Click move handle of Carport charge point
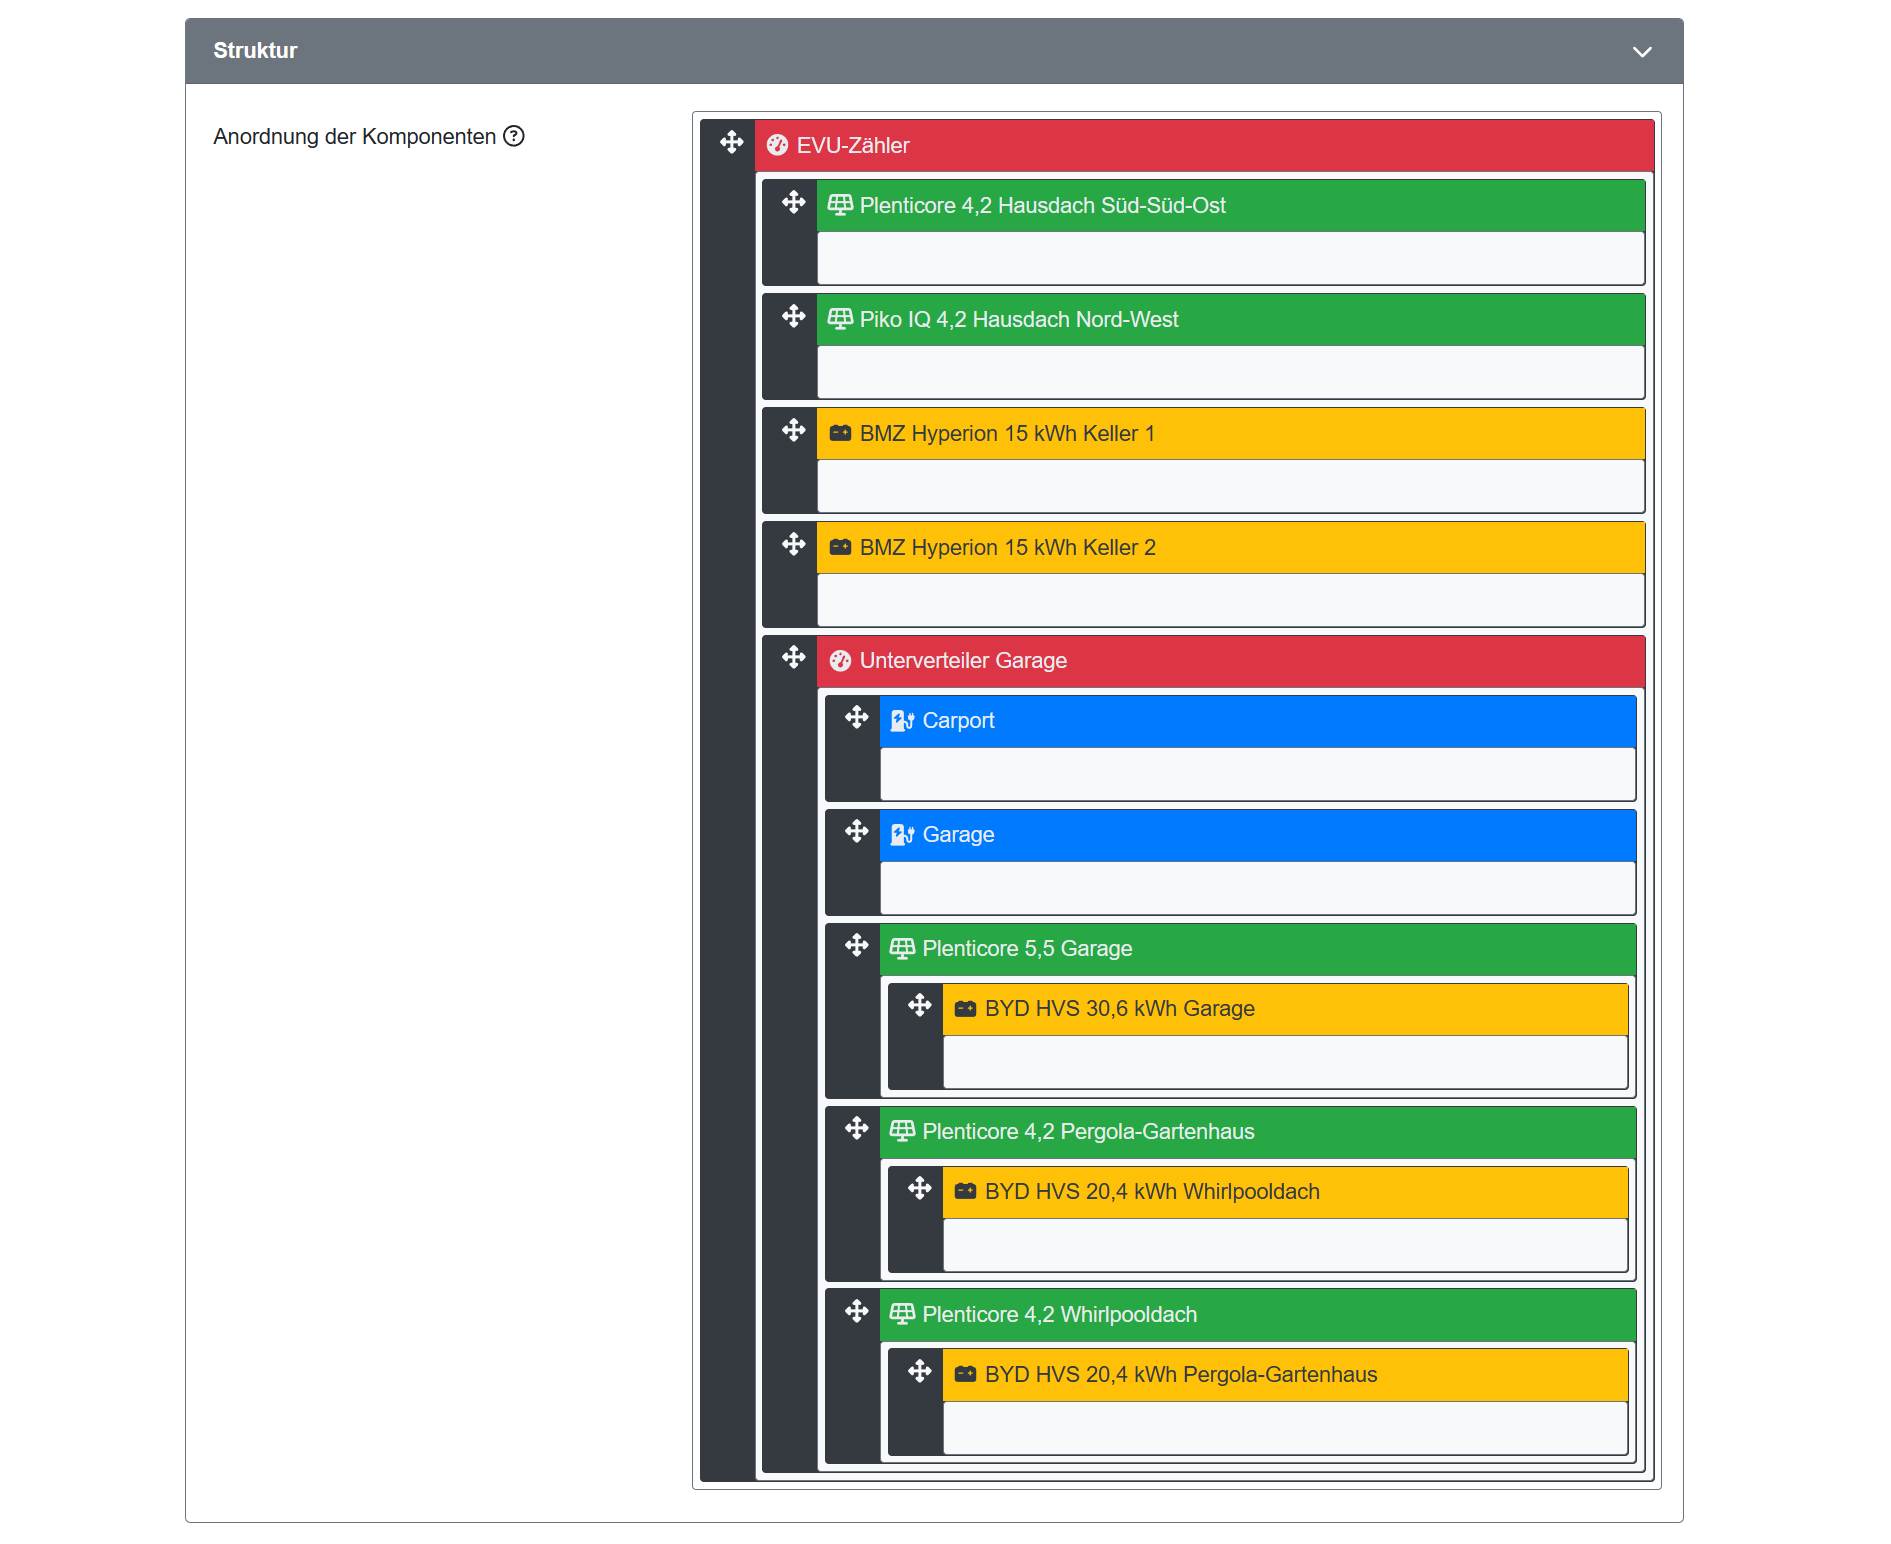The width and height of the screenshot is (1891, 1544). [857, 717]
